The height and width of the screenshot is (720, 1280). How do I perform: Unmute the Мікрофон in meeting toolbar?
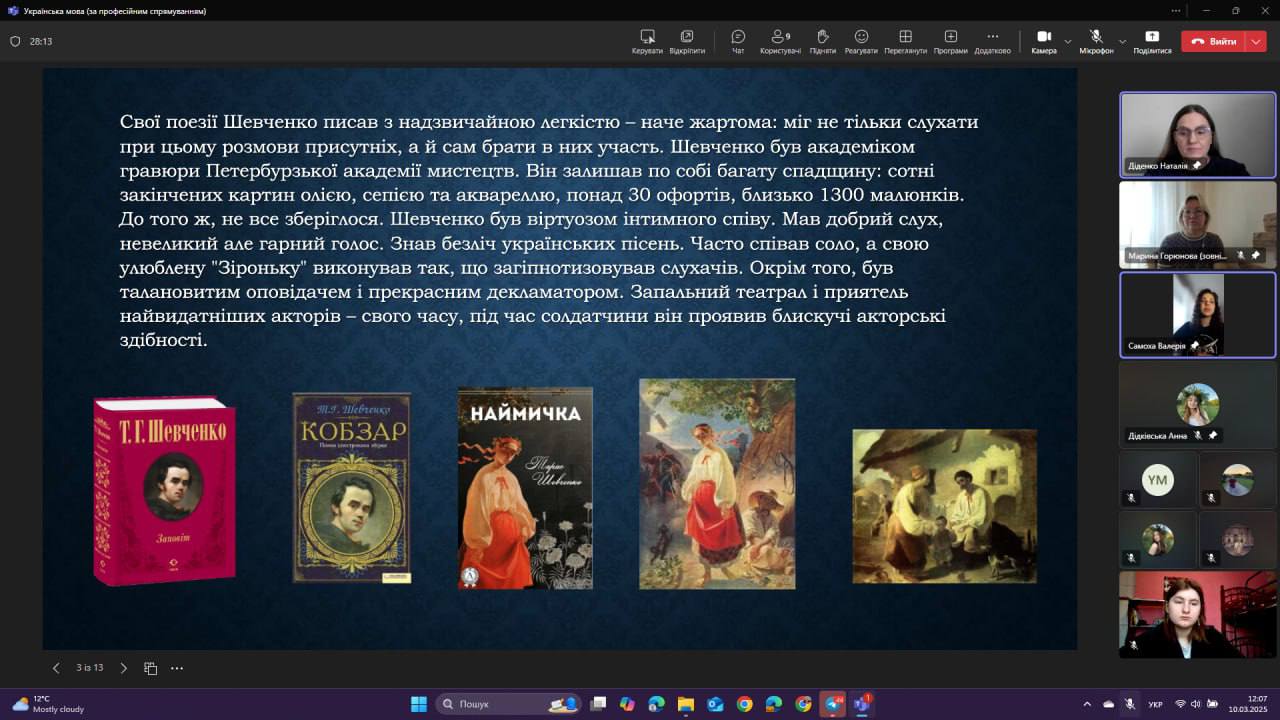(x=1096, y=41)
